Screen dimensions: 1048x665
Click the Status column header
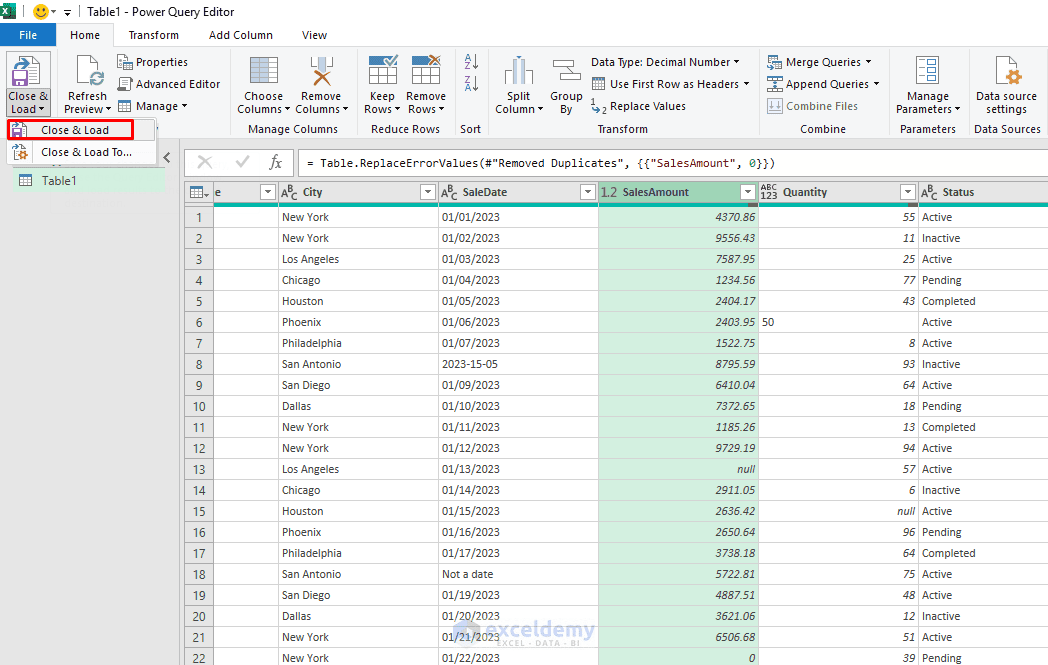coord(983,192)
